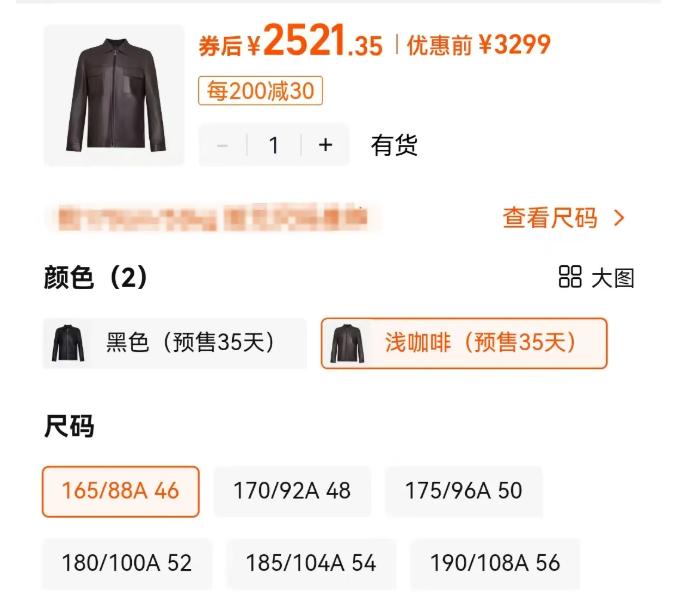Select the 浅咖啡 color option

click(x=464, y=343)
